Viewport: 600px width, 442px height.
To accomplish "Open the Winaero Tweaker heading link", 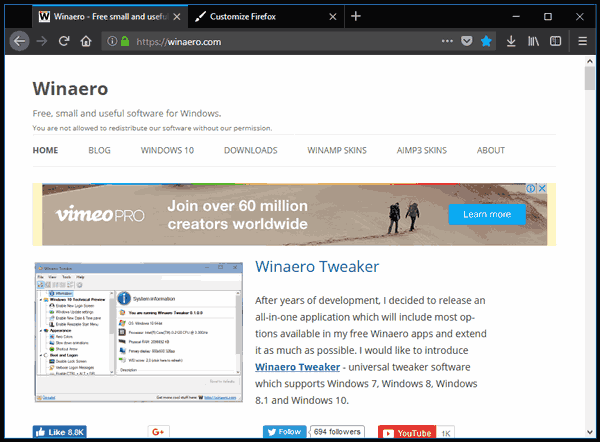I will pyautogui.click(x=317, y=267).
